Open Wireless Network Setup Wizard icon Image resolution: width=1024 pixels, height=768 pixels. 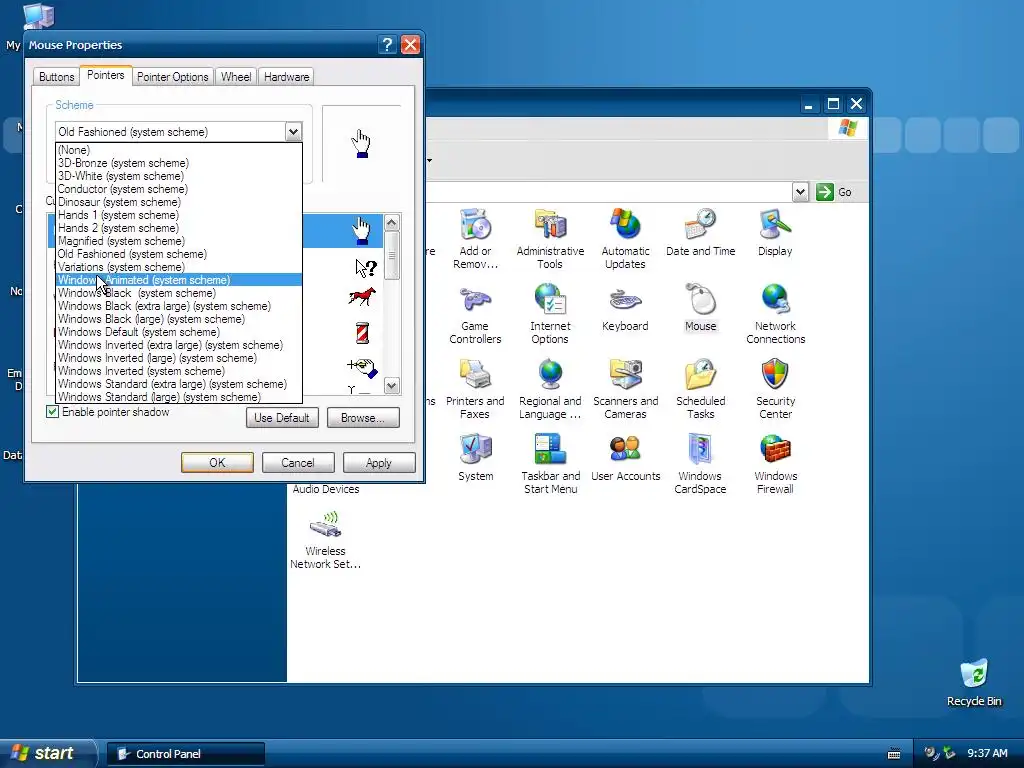click(325, 539)
